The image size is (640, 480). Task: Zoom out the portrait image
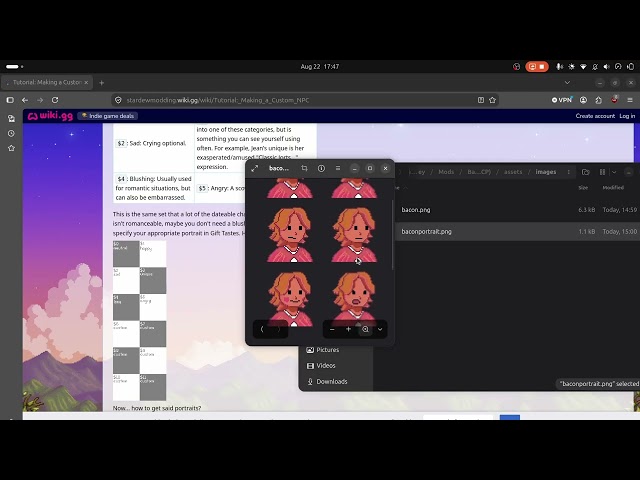point(332,329)
